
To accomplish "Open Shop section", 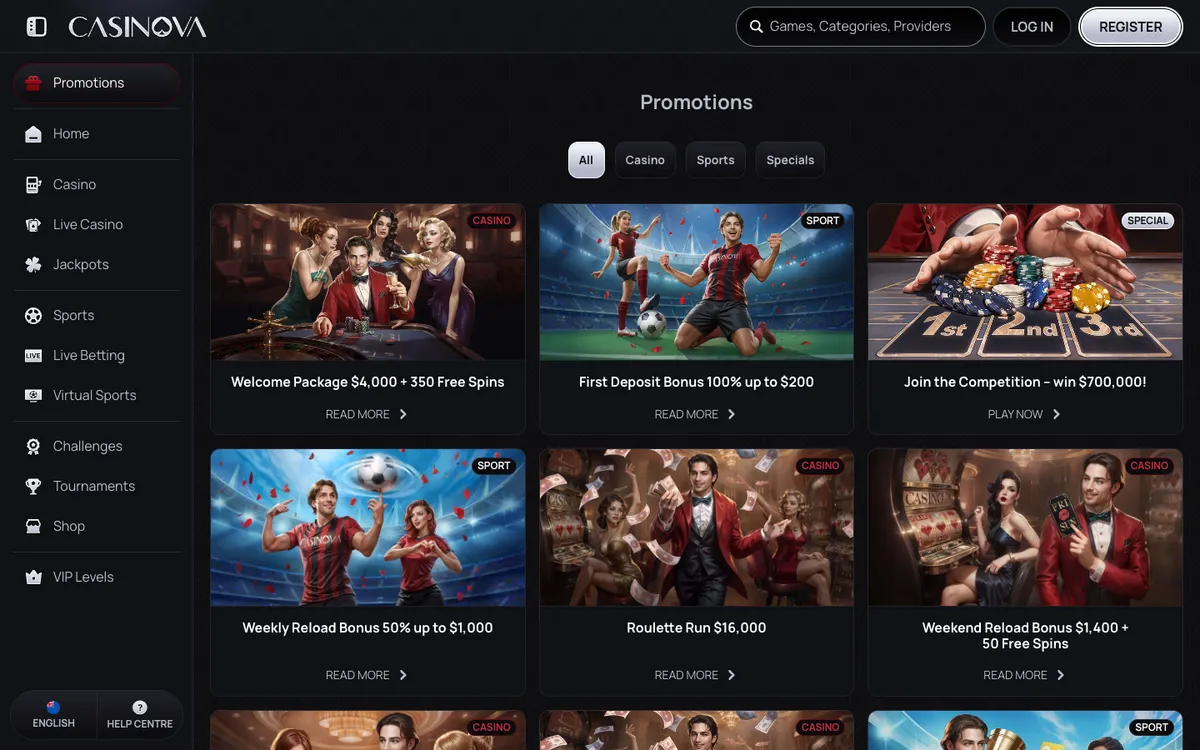I will [97, 527].
